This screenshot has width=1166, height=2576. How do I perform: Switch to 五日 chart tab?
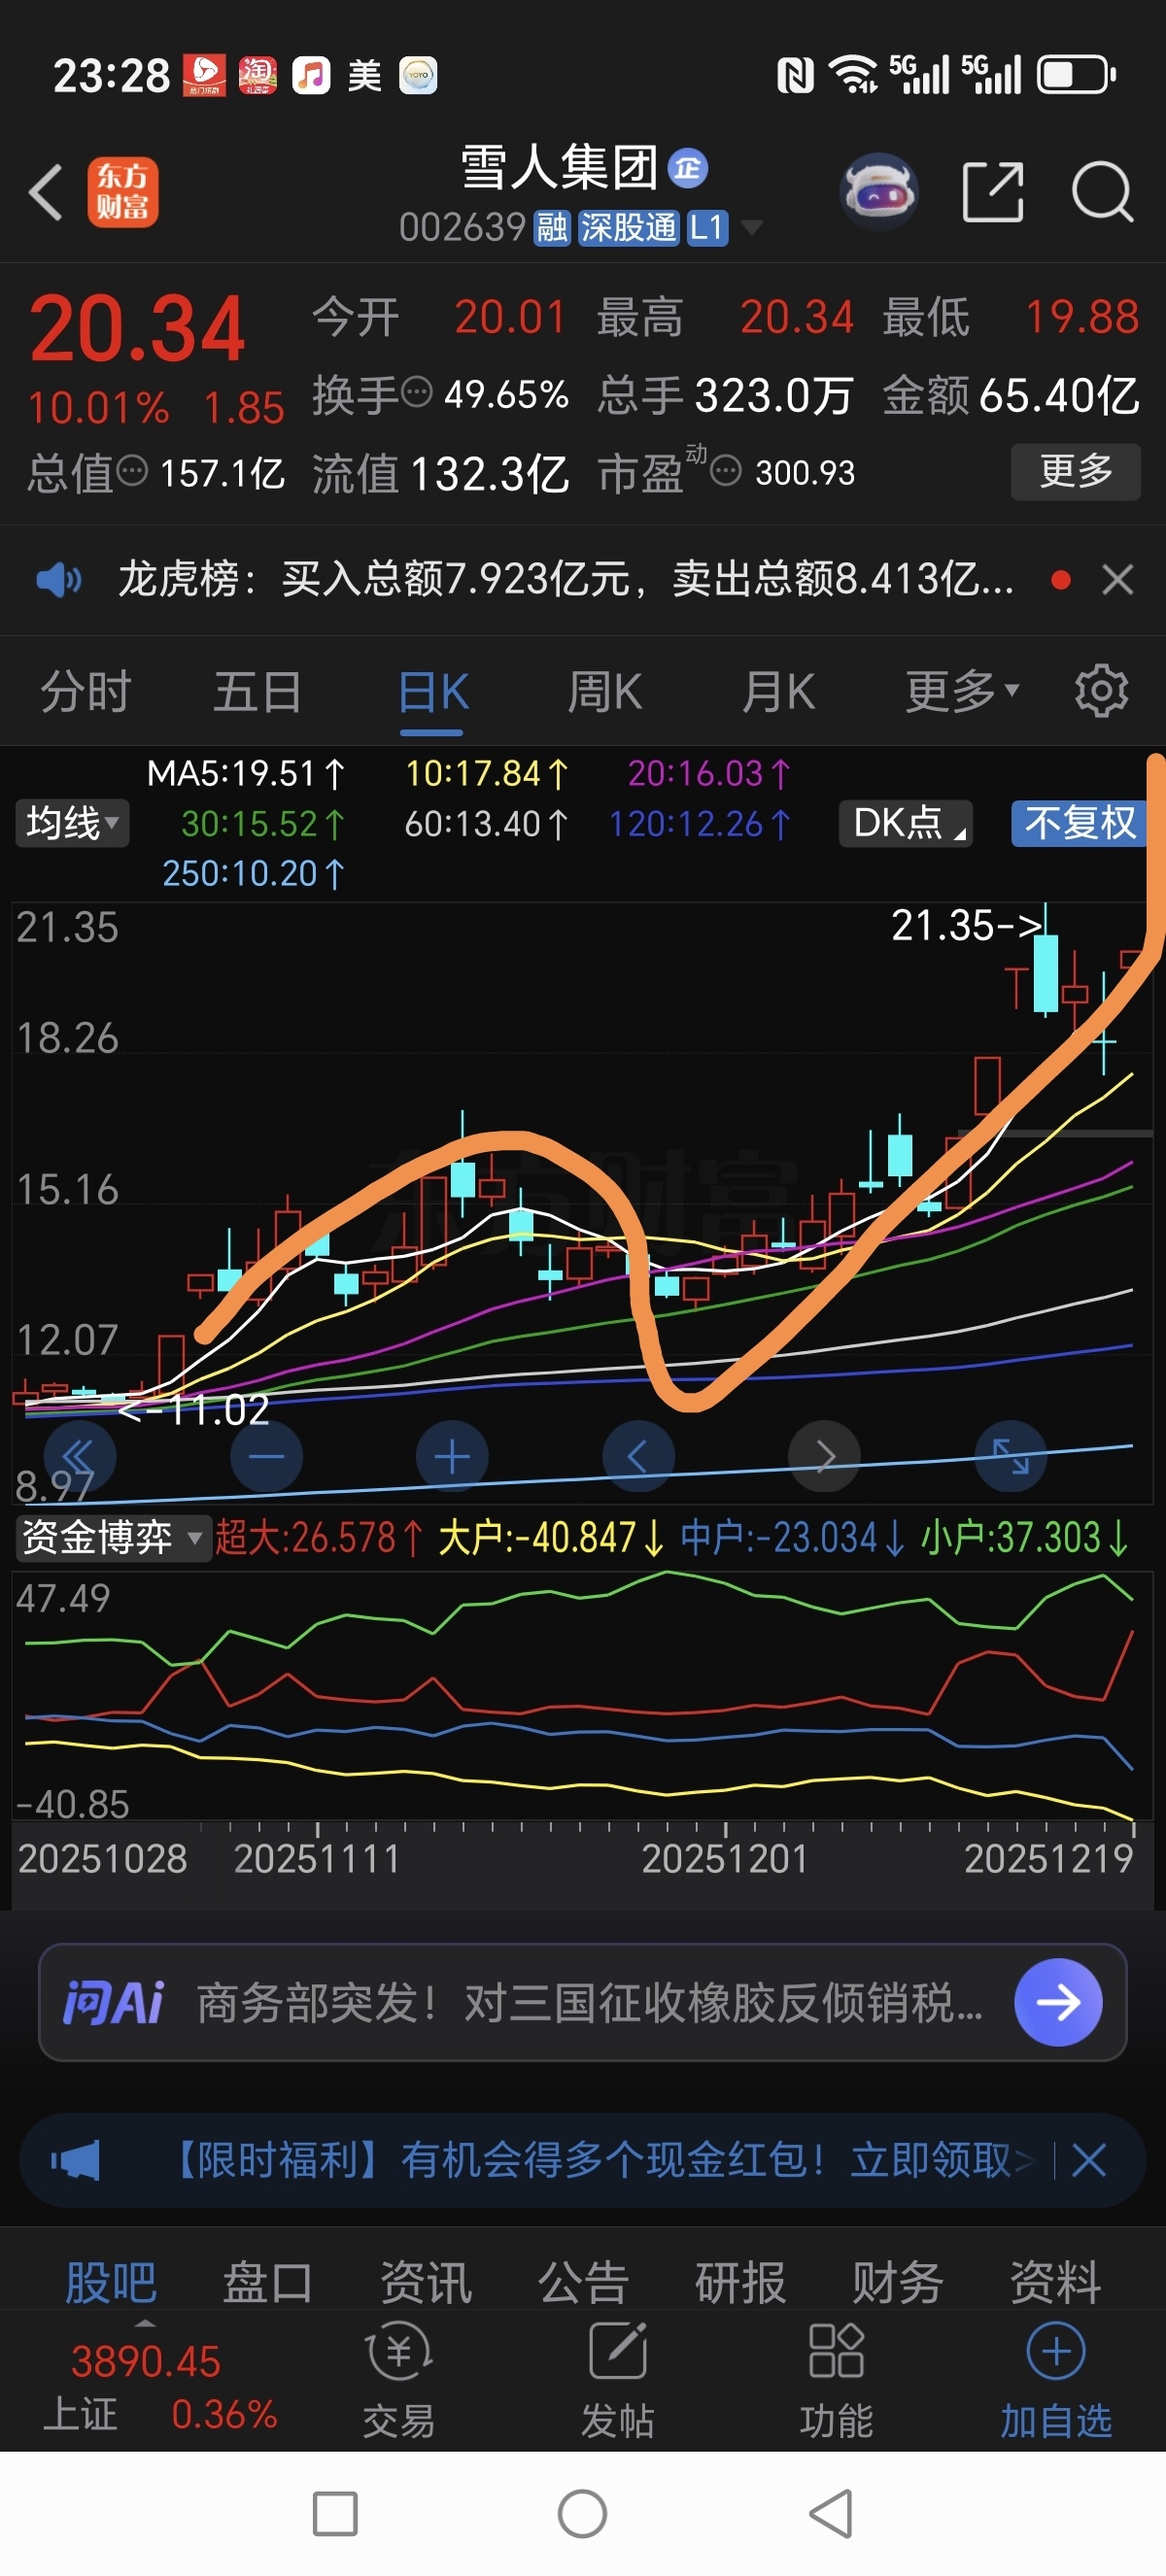258,691
